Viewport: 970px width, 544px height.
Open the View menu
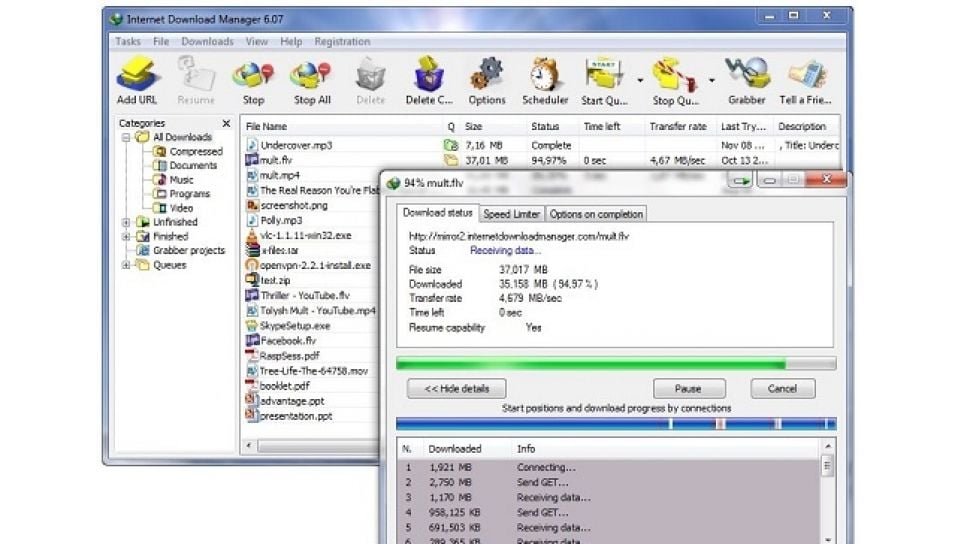click(257, 41)
